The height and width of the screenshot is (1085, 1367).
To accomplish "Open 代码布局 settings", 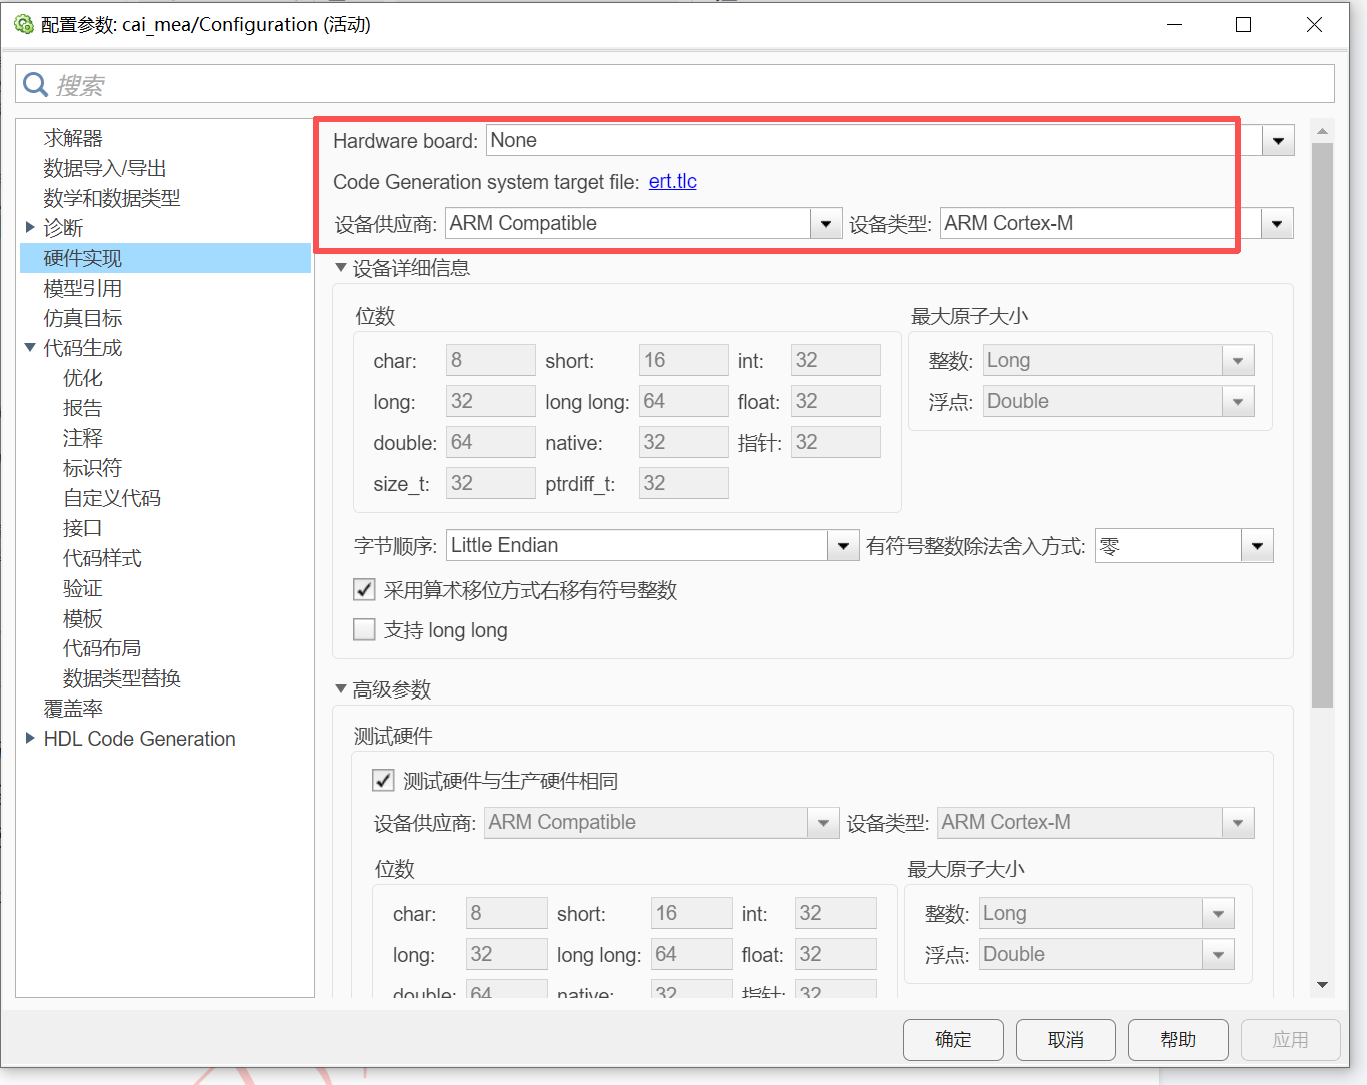I will 102,648.
